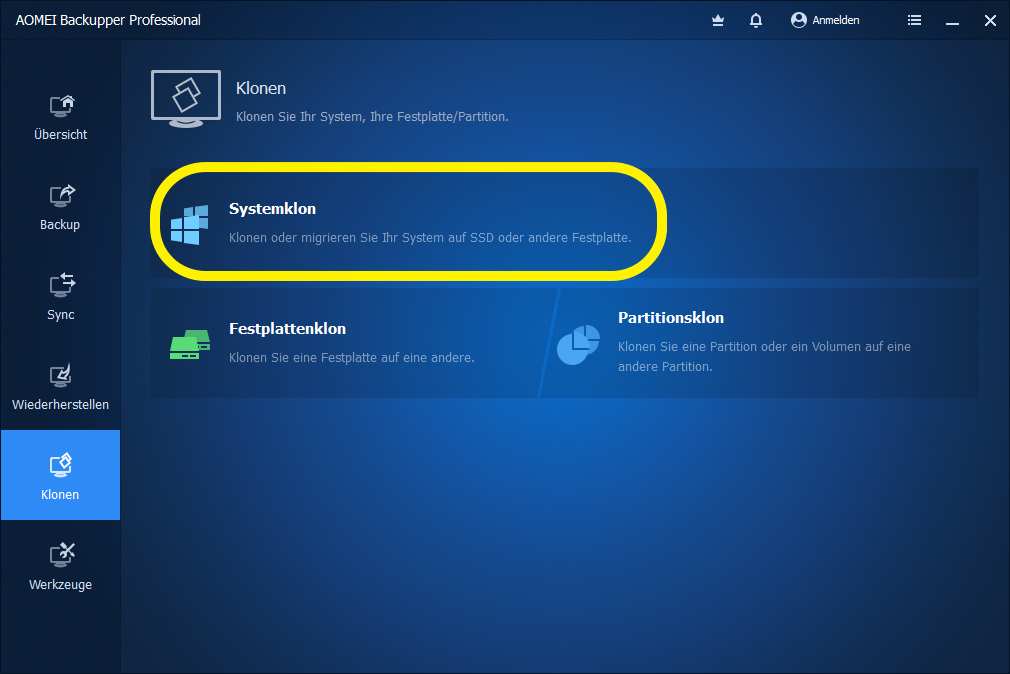Click the 'AOMEI Backupper Professional' title text
Screen dimensions: 1010x674
(x=108, y=21)
